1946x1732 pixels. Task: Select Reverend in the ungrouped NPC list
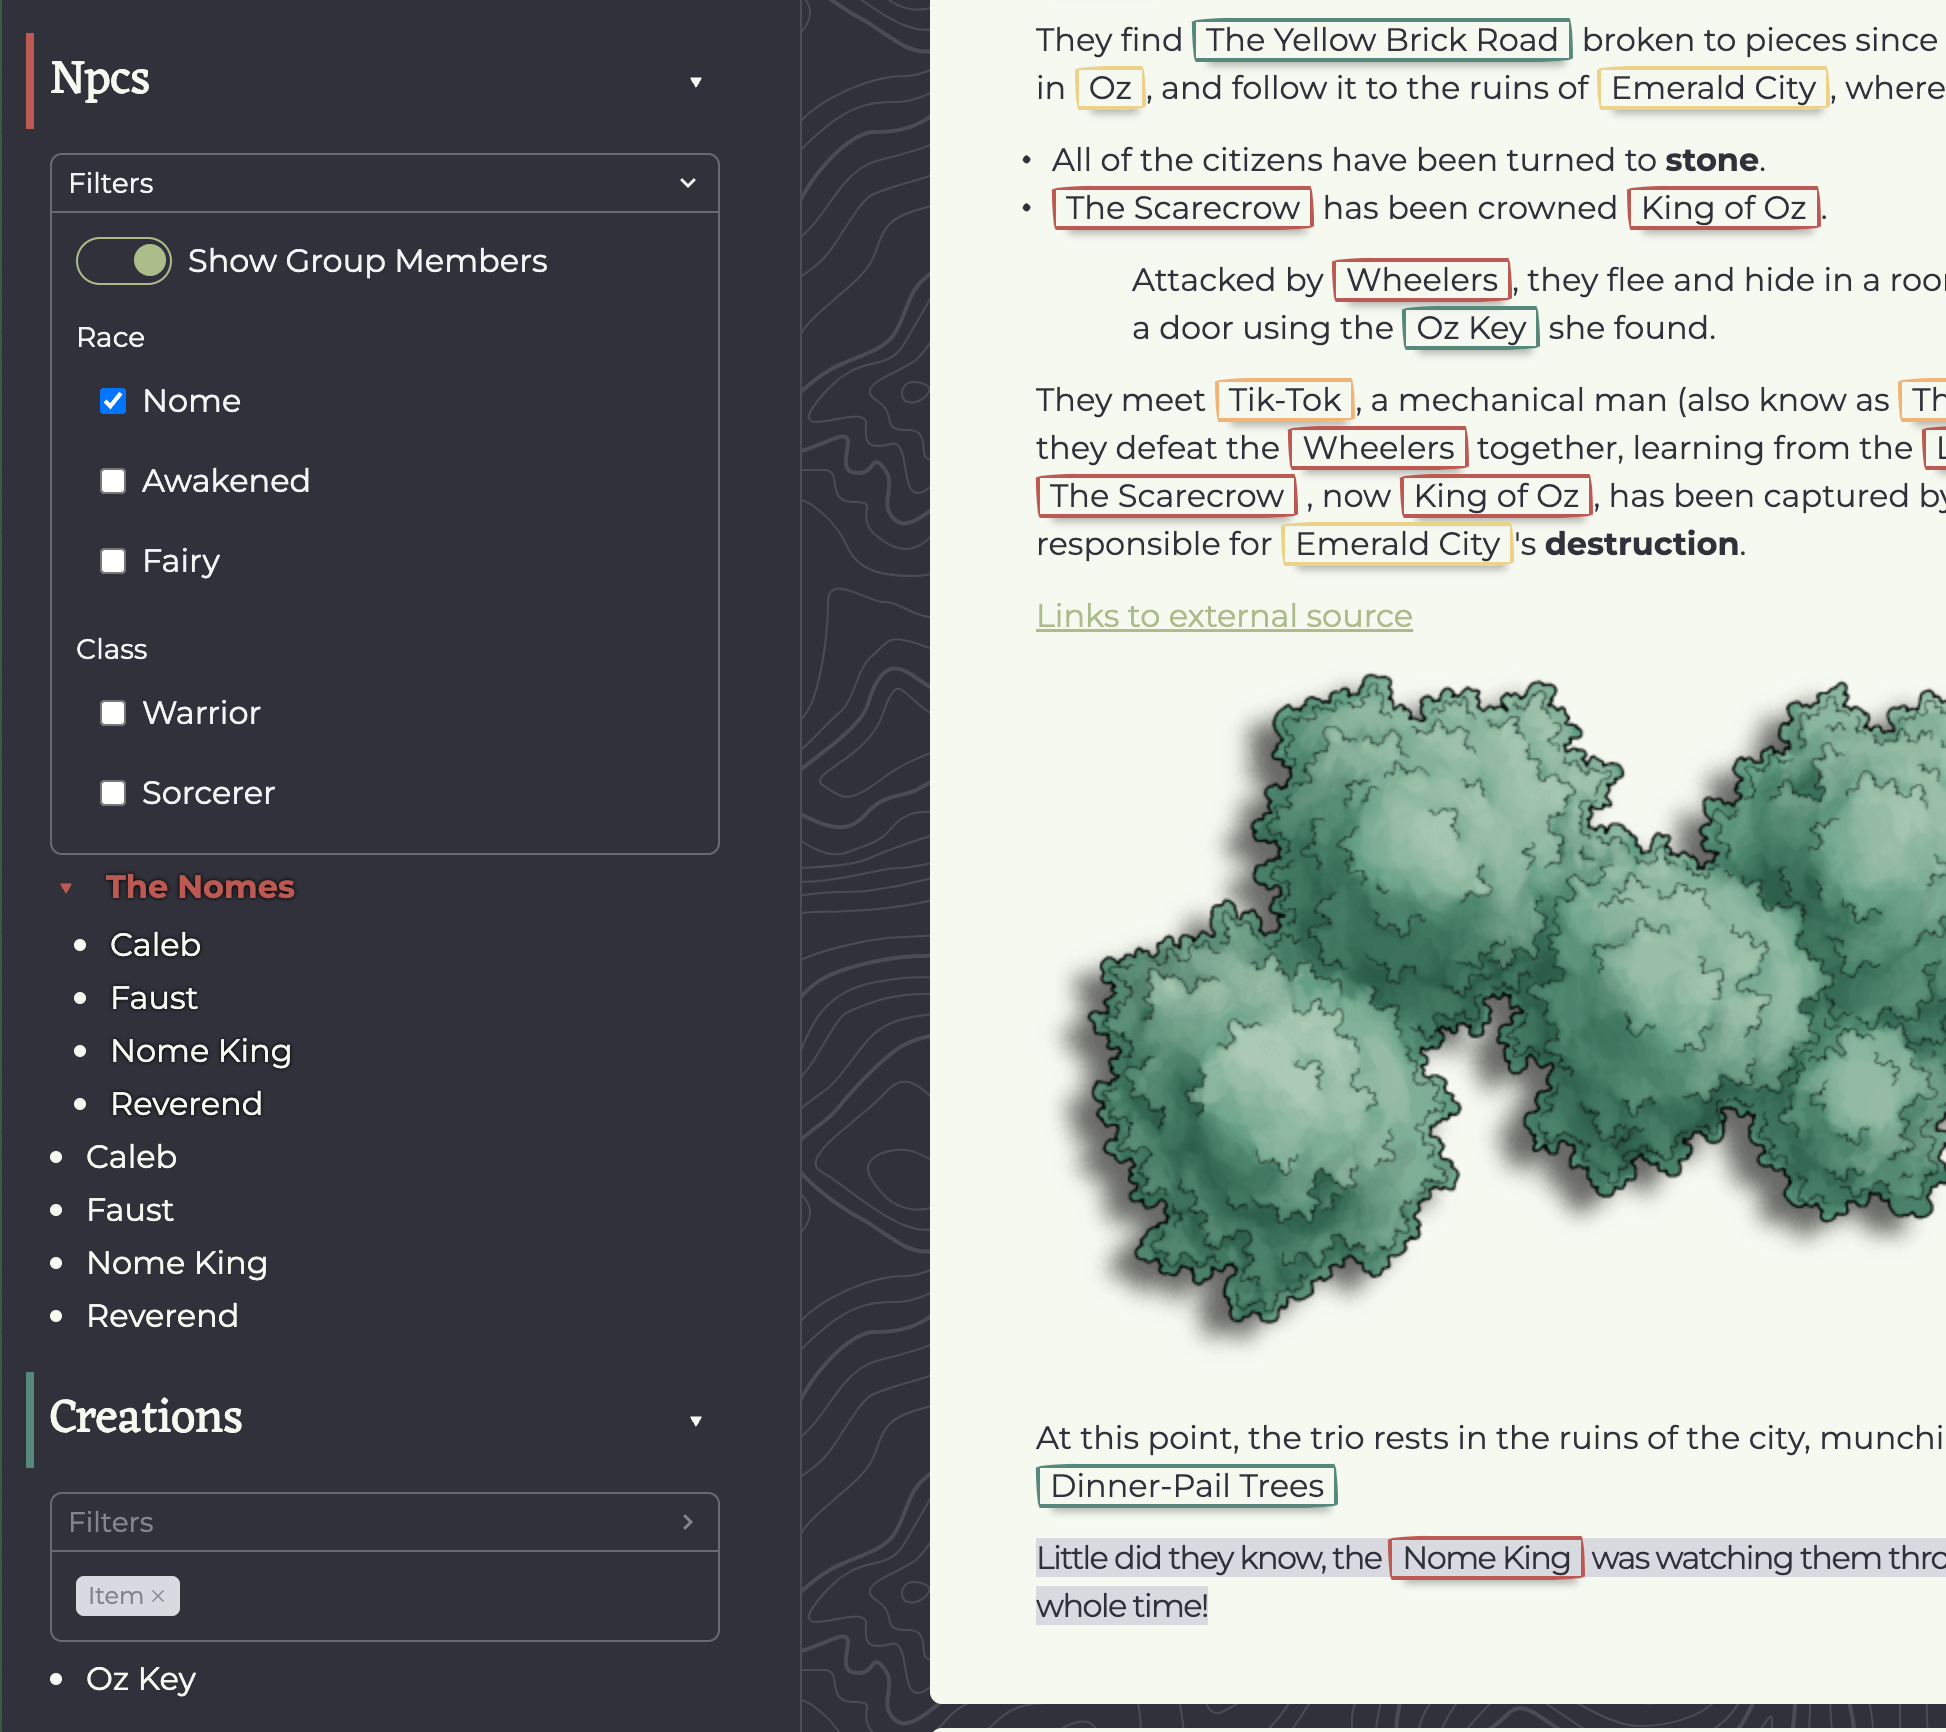tap(162, 1316)
